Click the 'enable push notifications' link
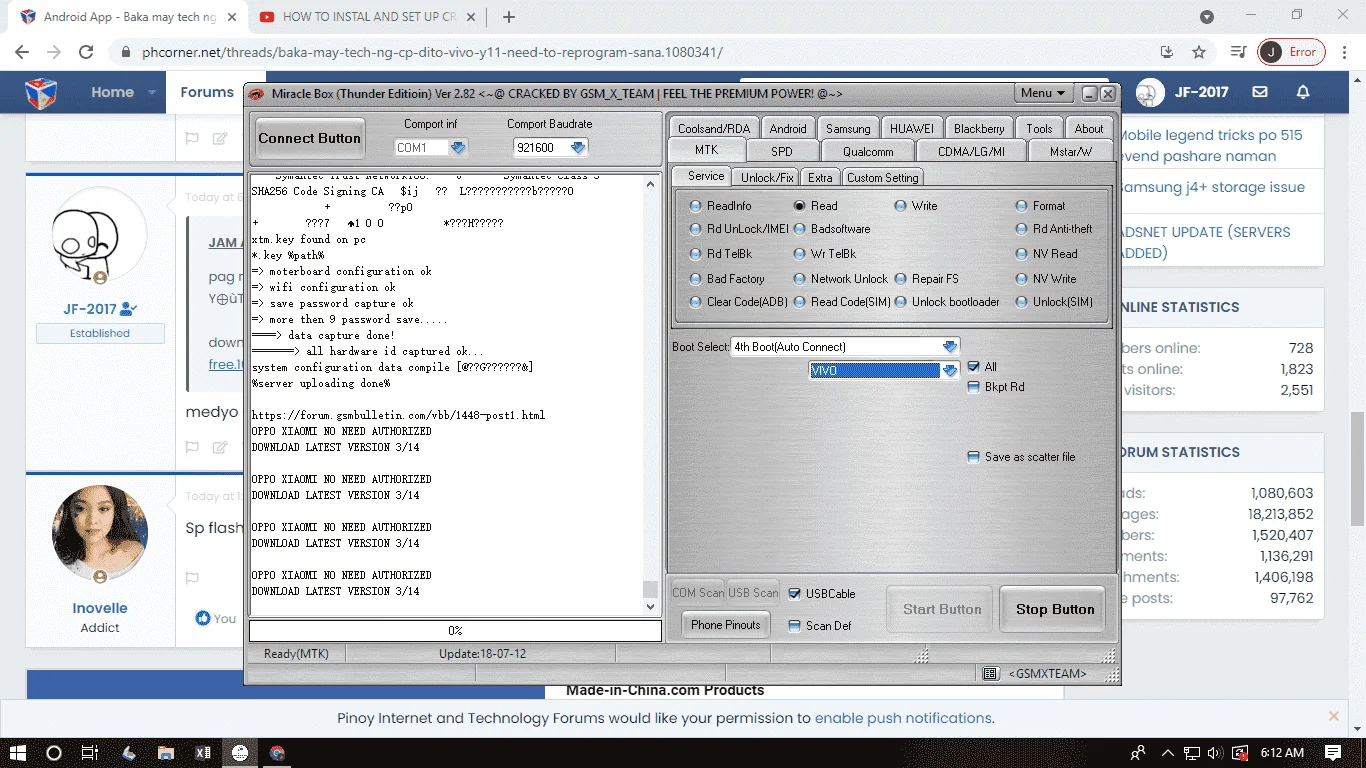1366x768 pixels. tap(903, 718)
